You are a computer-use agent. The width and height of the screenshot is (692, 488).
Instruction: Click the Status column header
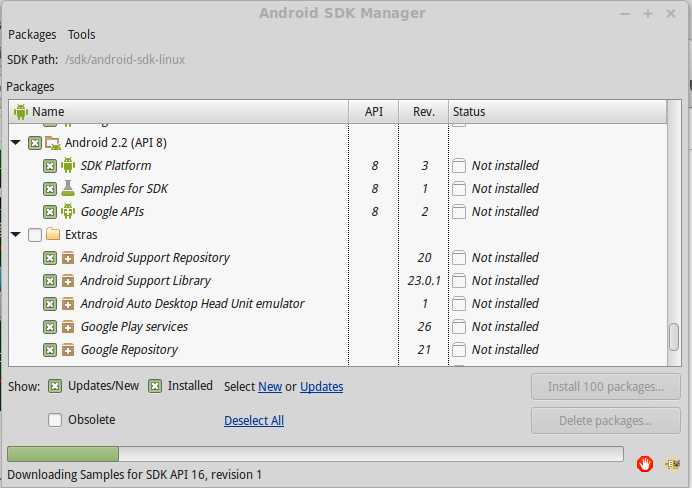tap(558, 112)
